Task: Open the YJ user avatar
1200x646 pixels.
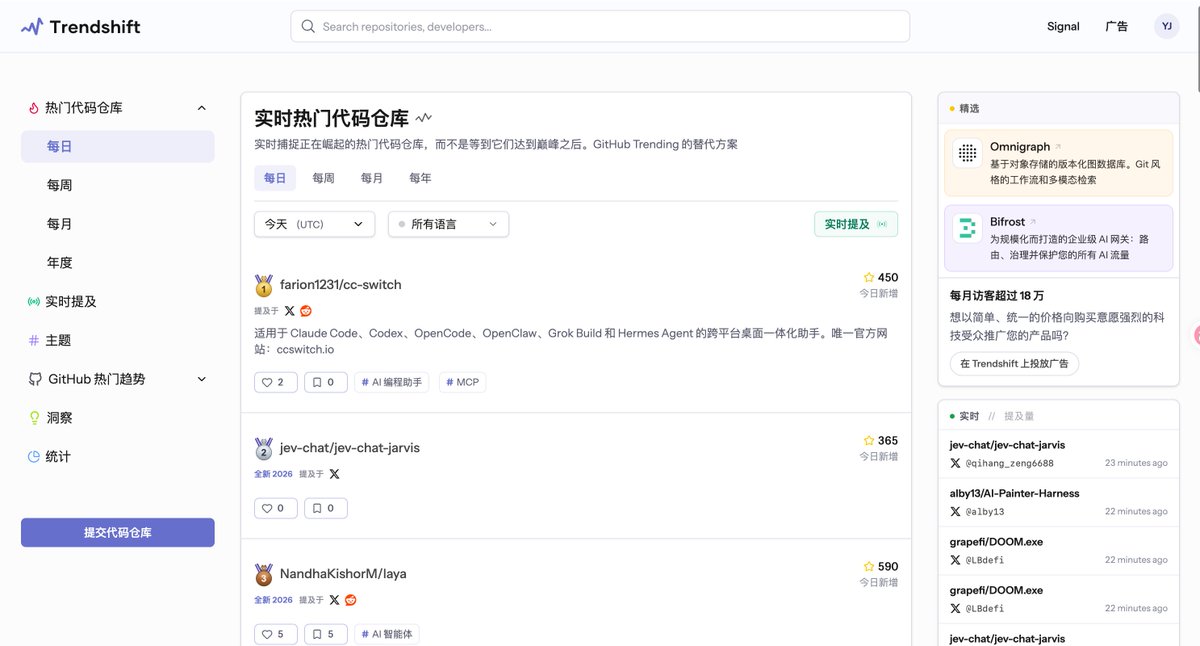Action: [x=1167, y=27]
